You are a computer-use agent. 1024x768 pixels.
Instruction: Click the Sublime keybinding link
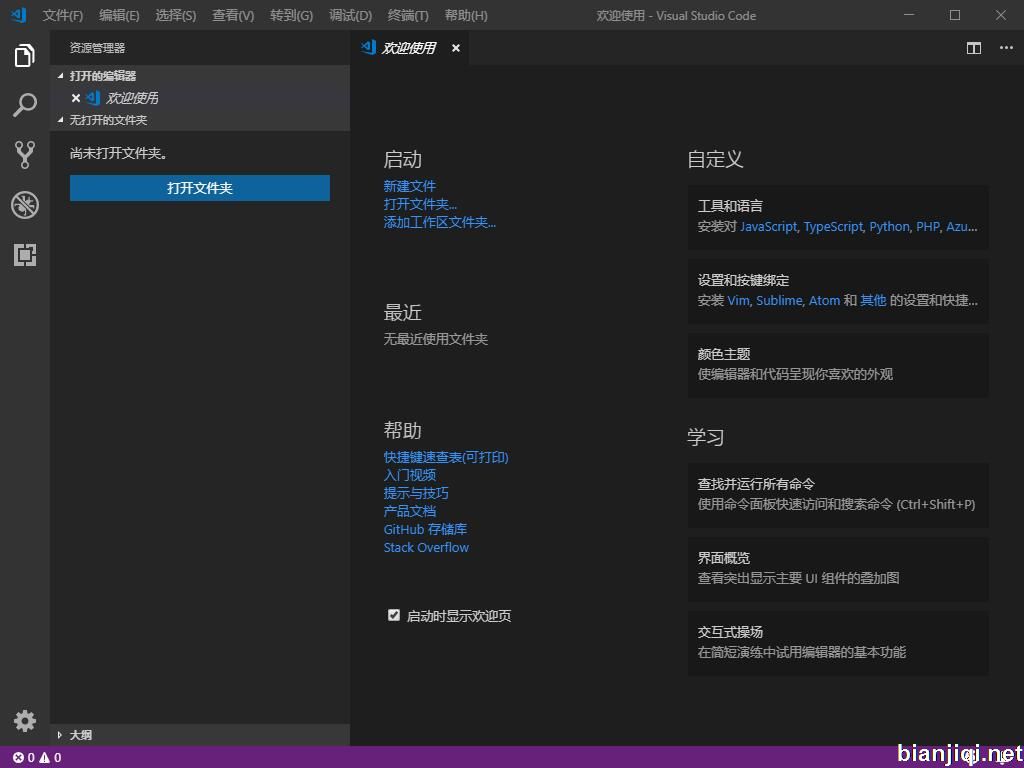[x=779, y=300]
